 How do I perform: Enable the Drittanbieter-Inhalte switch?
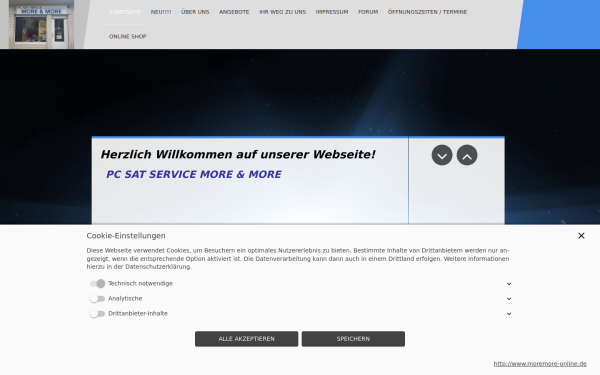coord(98,313)
